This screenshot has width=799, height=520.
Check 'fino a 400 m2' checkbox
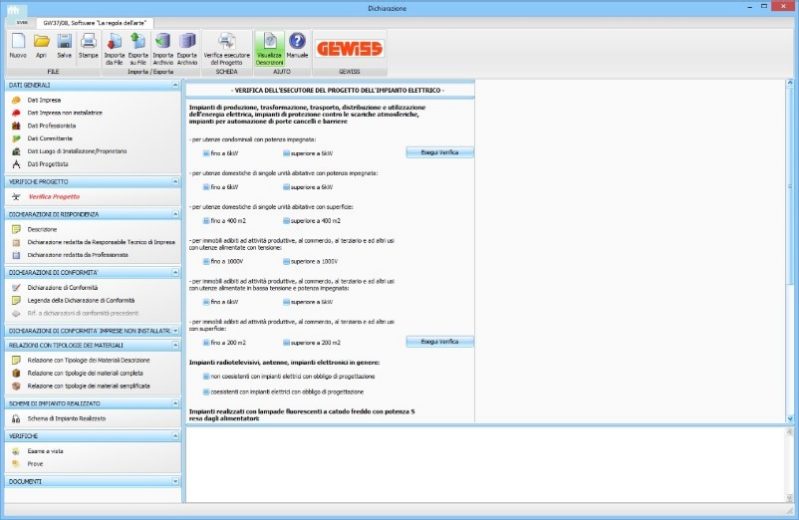click(206, 221)
